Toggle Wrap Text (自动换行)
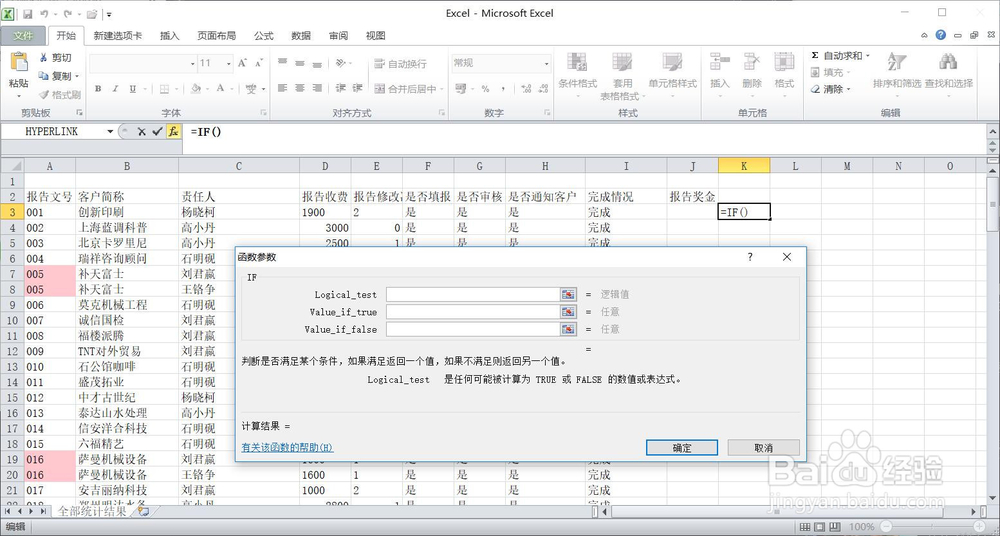Viewport: 1000px width, 536px height. 401,64
